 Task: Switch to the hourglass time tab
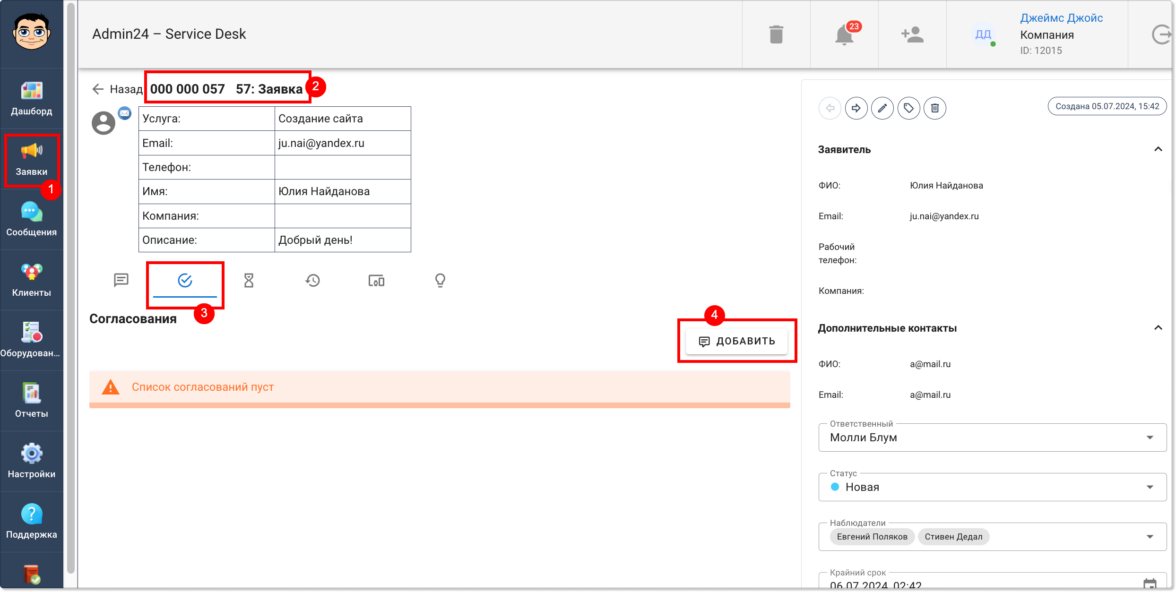pyautogui.click(x=249, y=280)
